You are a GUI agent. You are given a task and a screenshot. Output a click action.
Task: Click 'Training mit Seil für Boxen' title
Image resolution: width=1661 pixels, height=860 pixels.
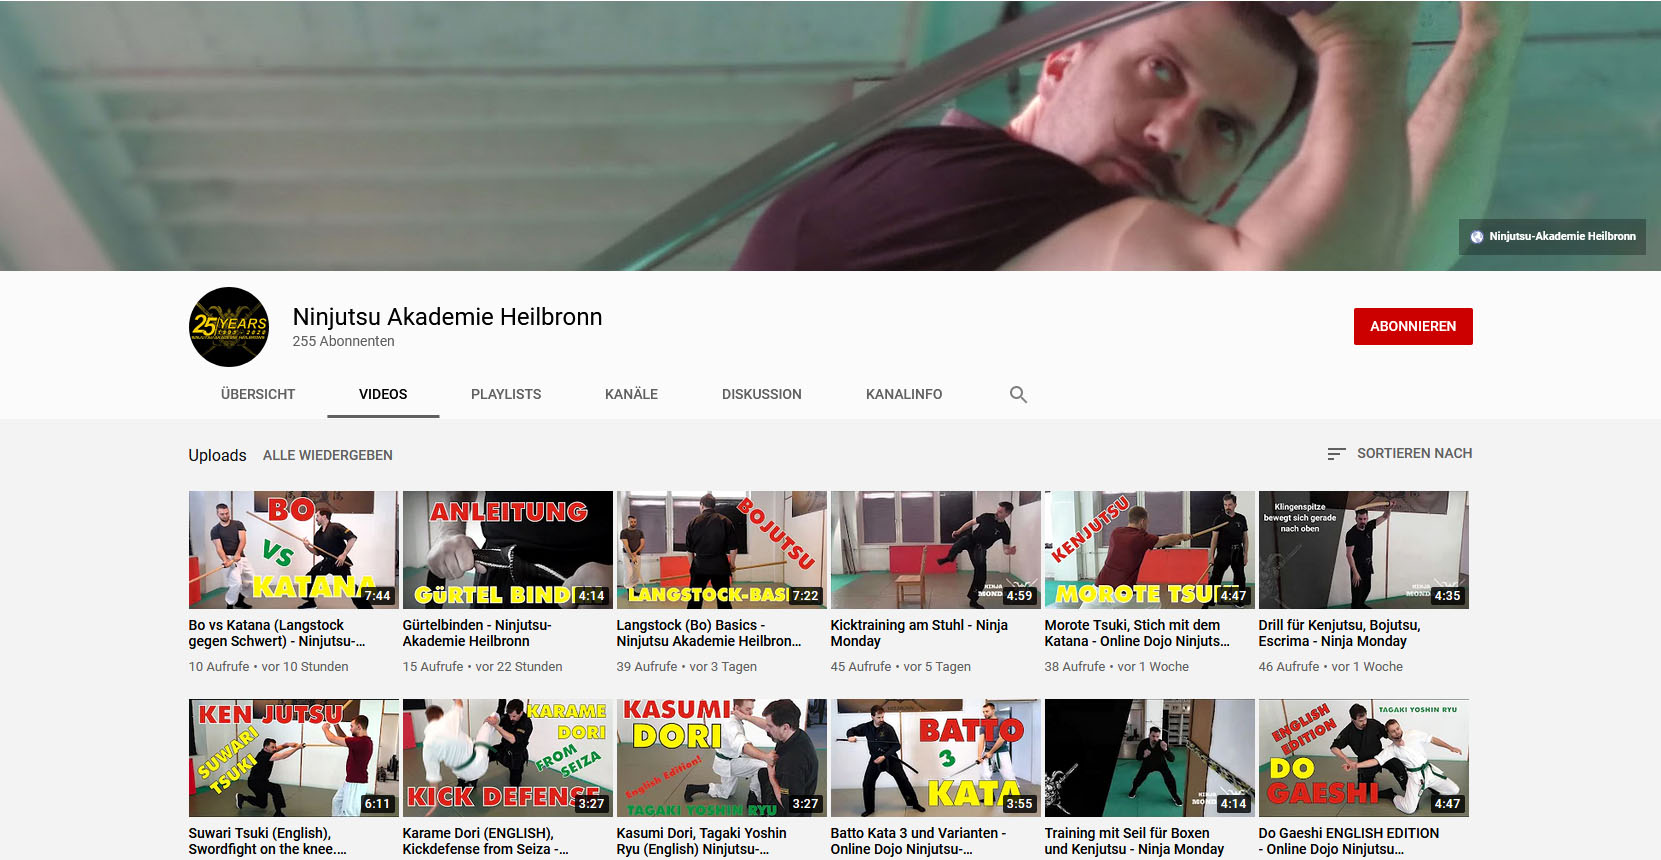(x=1135, y=841)
